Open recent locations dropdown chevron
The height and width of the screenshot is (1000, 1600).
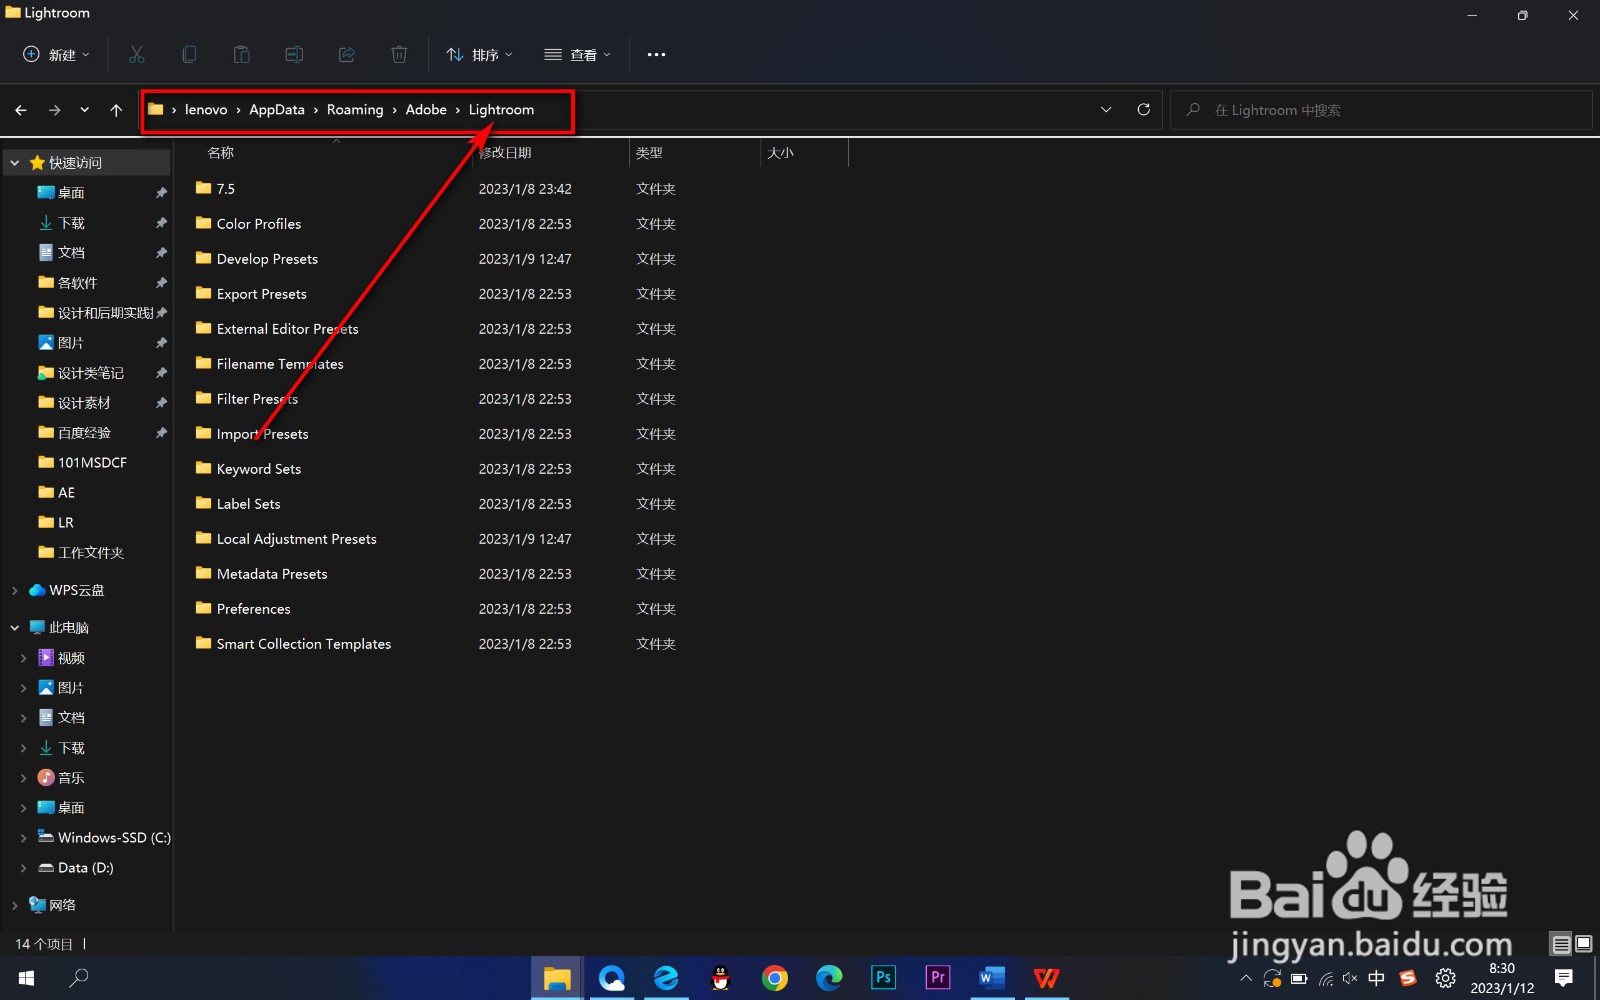click(x=85, y=110)
